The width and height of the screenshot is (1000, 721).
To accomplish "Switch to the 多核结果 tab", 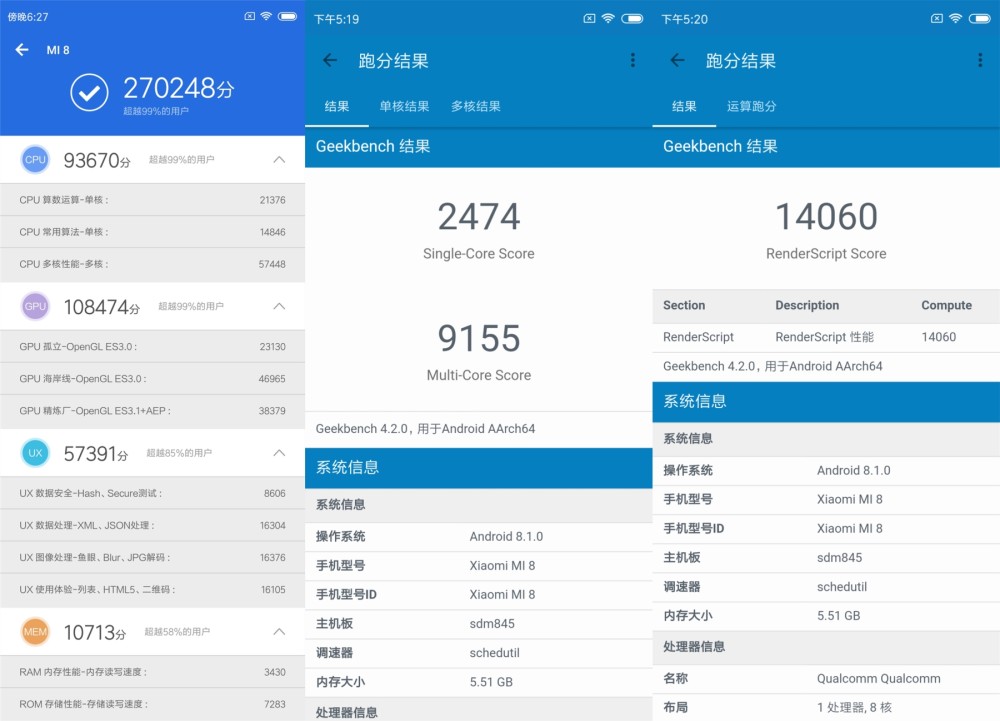I will click(476, 106).
